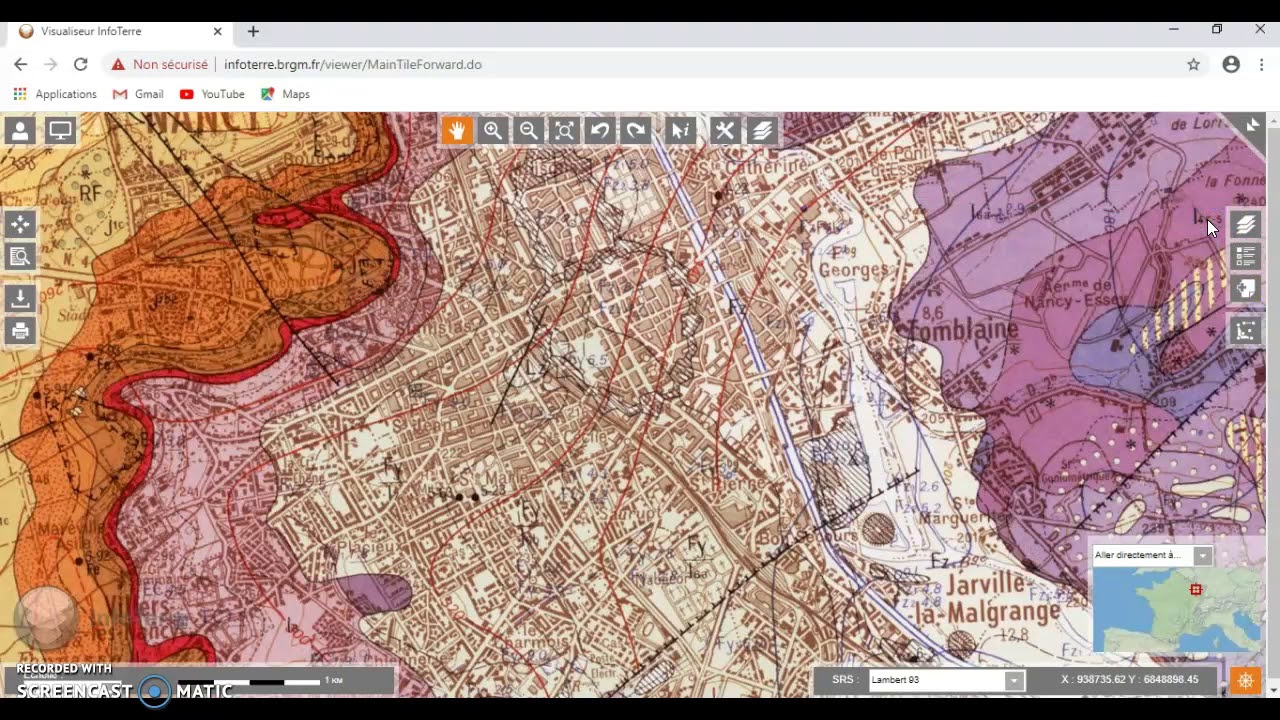Open a new browser tab

(253, 32)
